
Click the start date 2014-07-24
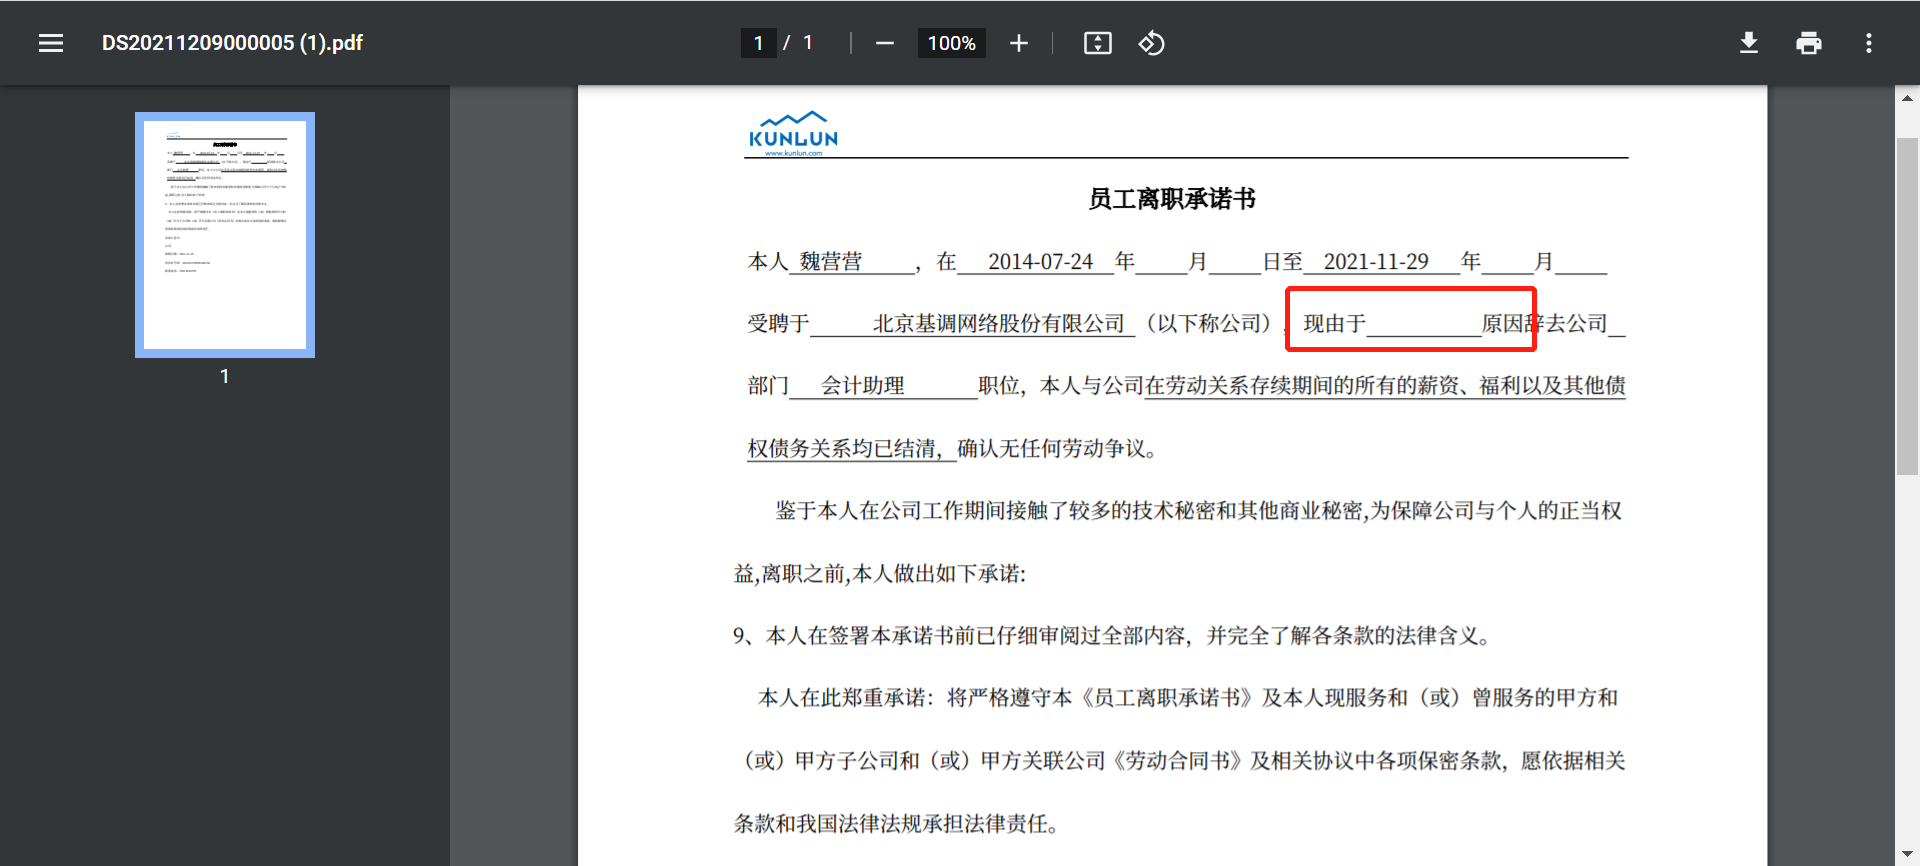pos(1040,262)
